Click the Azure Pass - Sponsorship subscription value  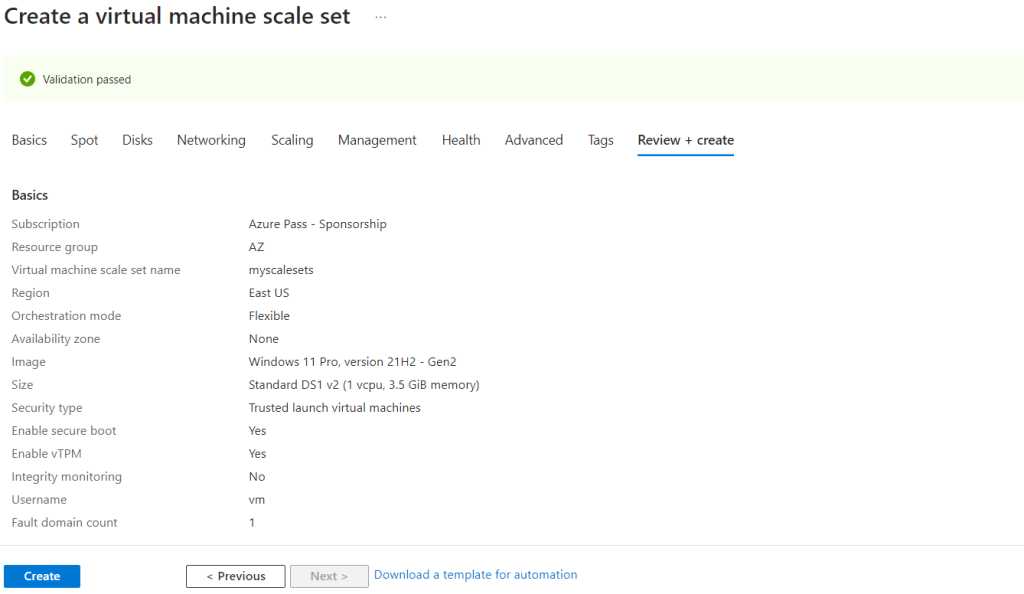[x=317, y=224]
